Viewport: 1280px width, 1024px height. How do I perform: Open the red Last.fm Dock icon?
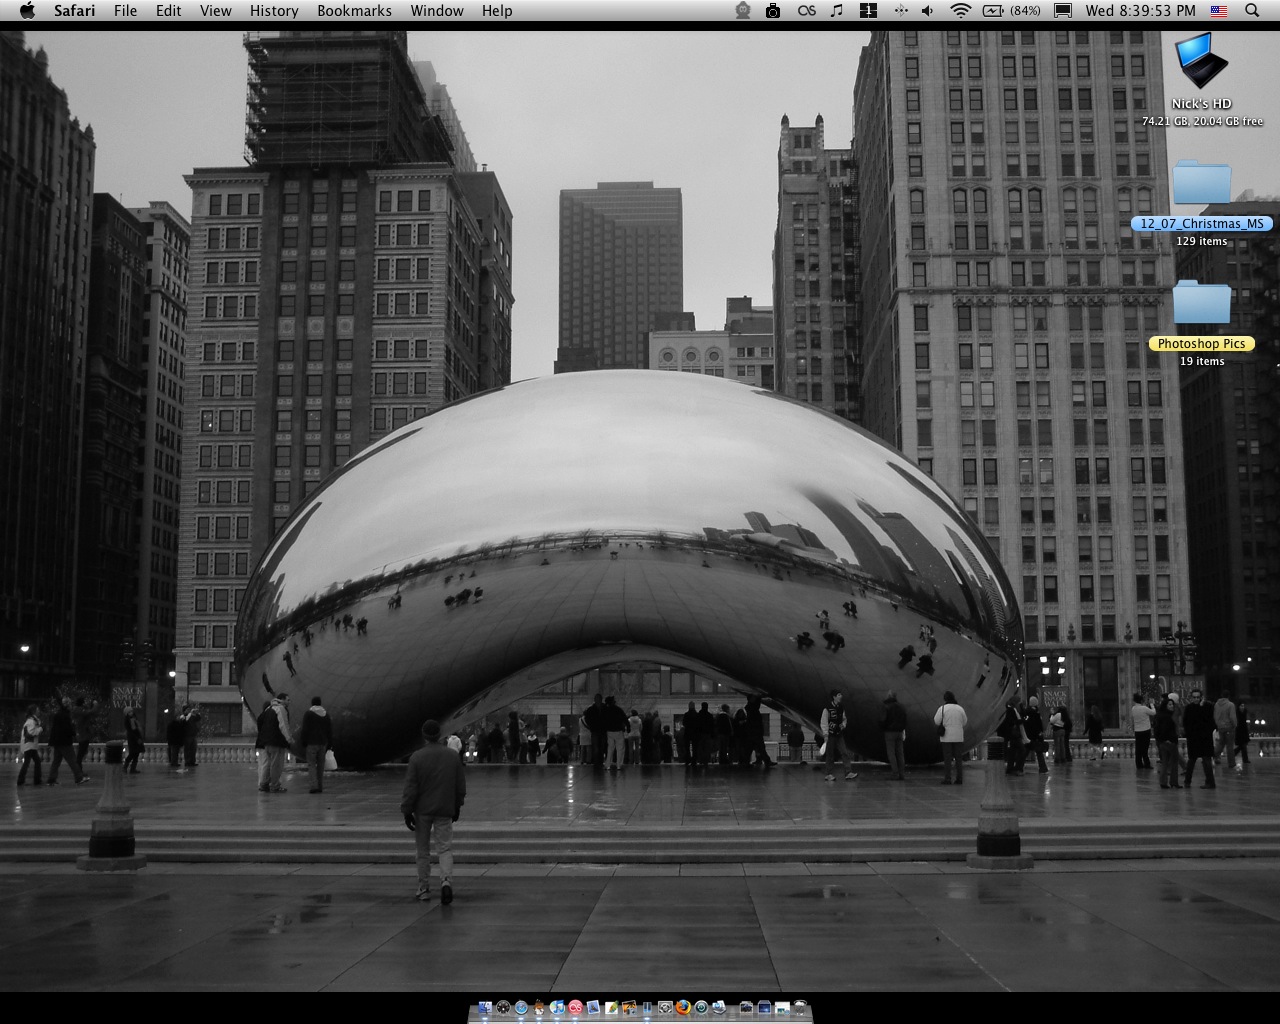[x=575, y=1007]
